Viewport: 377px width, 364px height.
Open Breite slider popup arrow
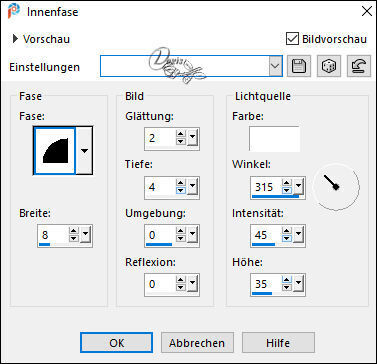86,235
